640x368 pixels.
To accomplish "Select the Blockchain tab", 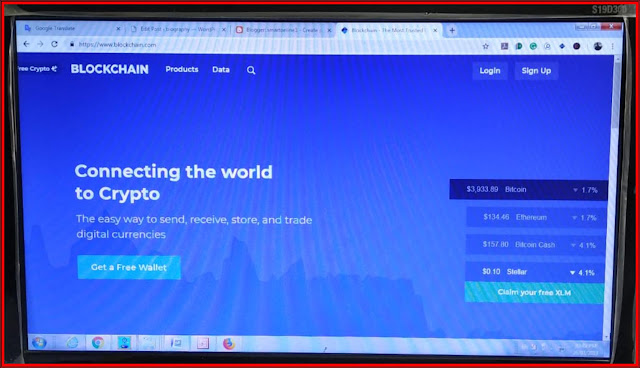I will (390, 30).
